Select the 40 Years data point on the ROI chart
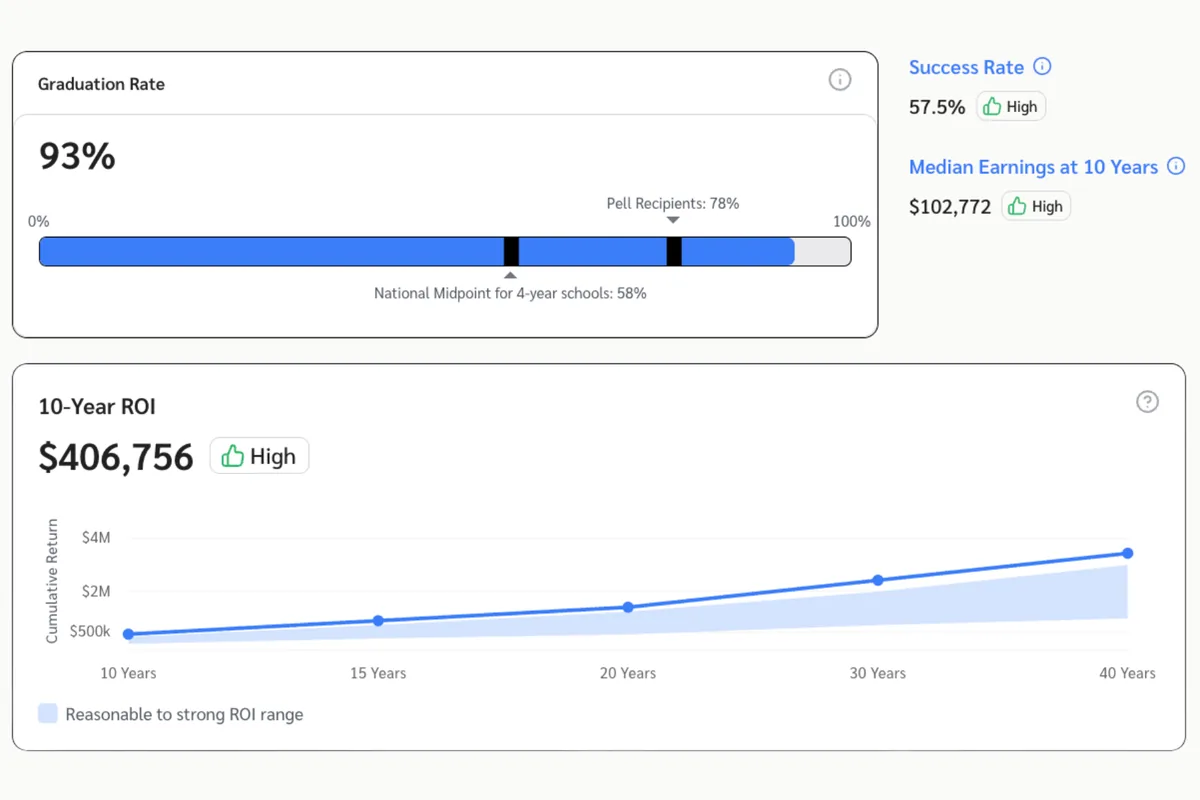Viewport: 1200px width, 800px height. (x=1127, y=553)
